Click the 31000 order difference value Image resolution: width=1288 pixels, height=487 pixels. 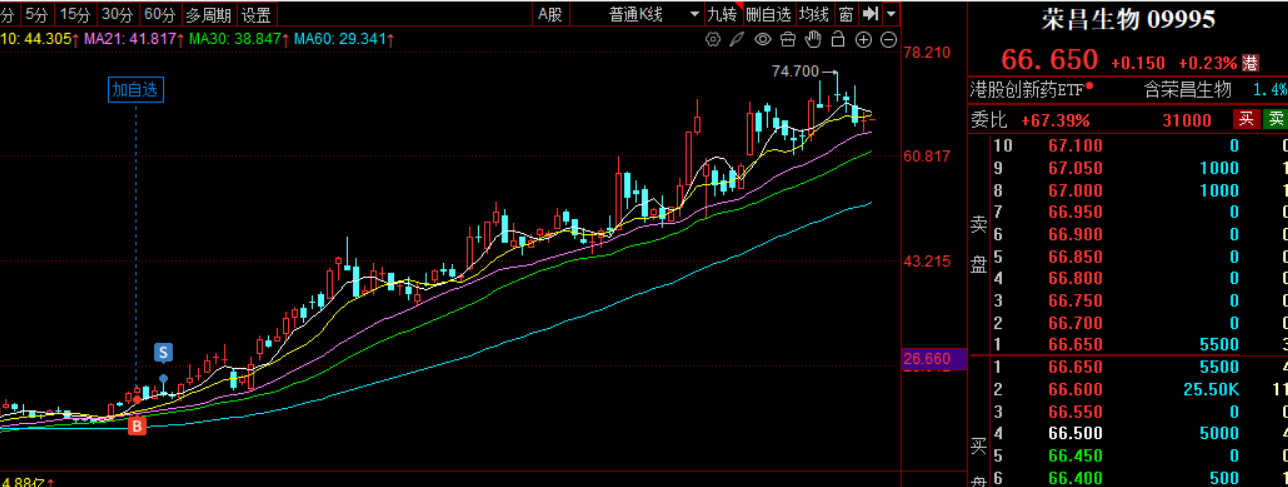(x=1187, y=120)
